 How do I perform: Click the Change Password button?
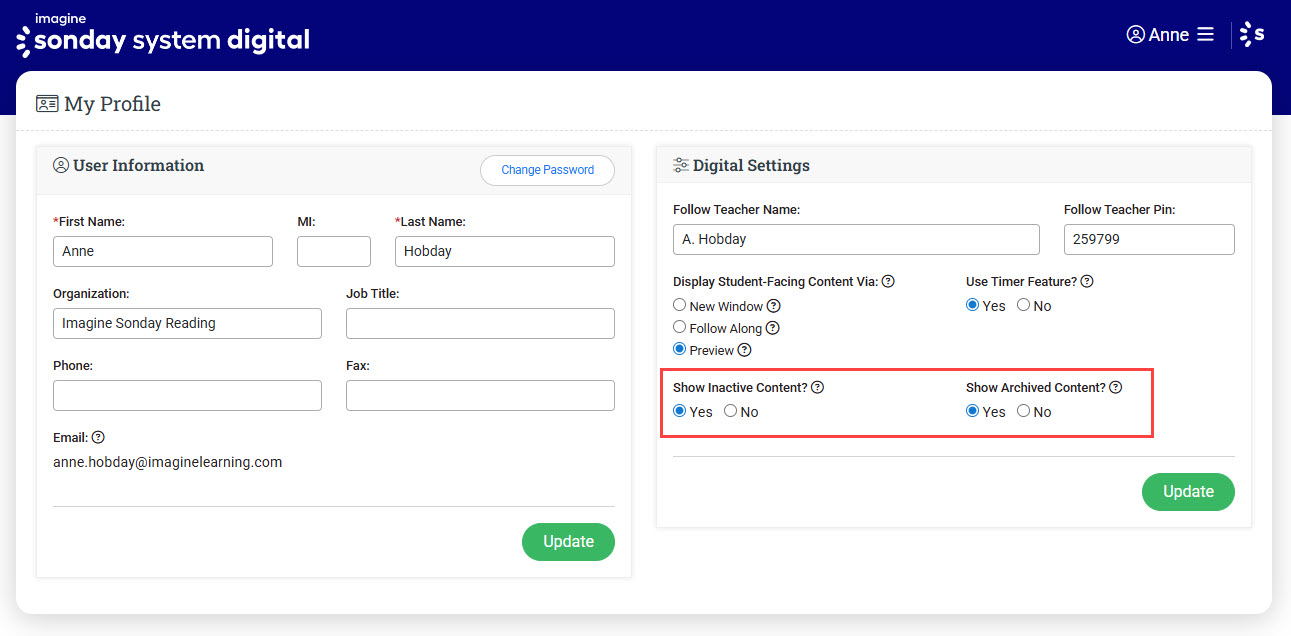[x=547, y=170]
